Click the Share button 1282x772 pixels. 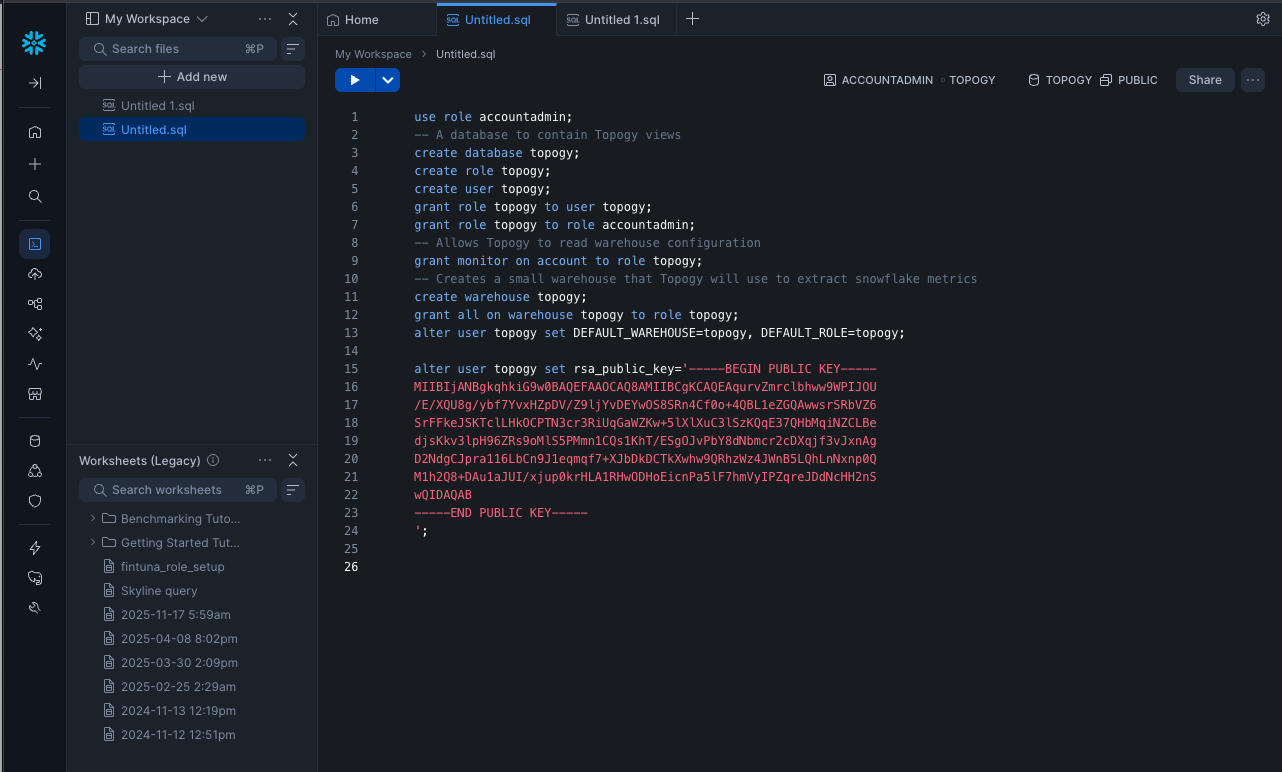(1205, 80)
